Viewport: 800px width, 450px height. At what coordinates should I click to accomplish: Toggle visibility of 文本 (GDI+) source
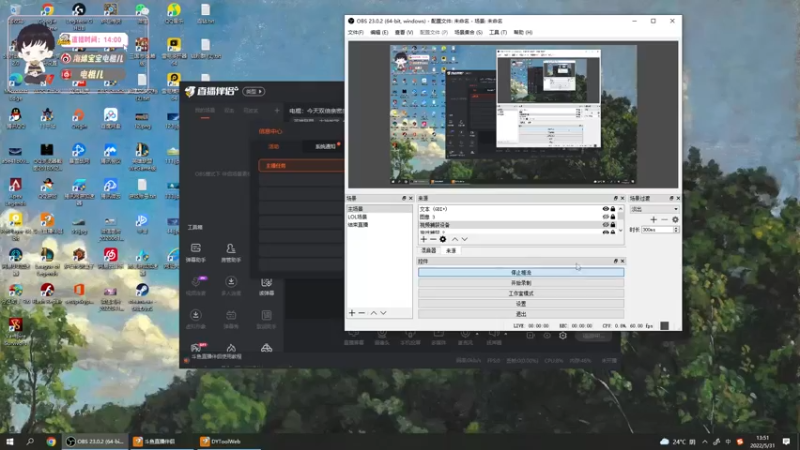[x=606, y=209]
